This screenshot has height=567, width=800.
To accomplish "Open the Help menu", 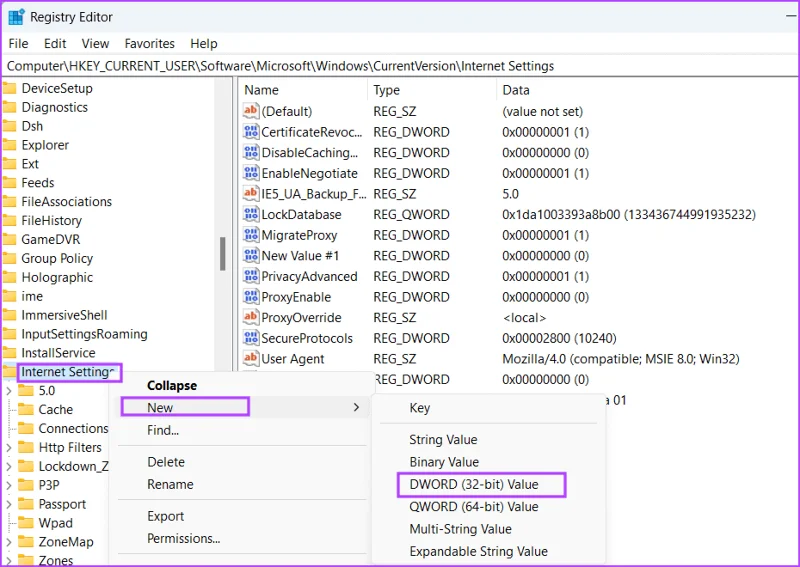I will (x=204, y=43).
